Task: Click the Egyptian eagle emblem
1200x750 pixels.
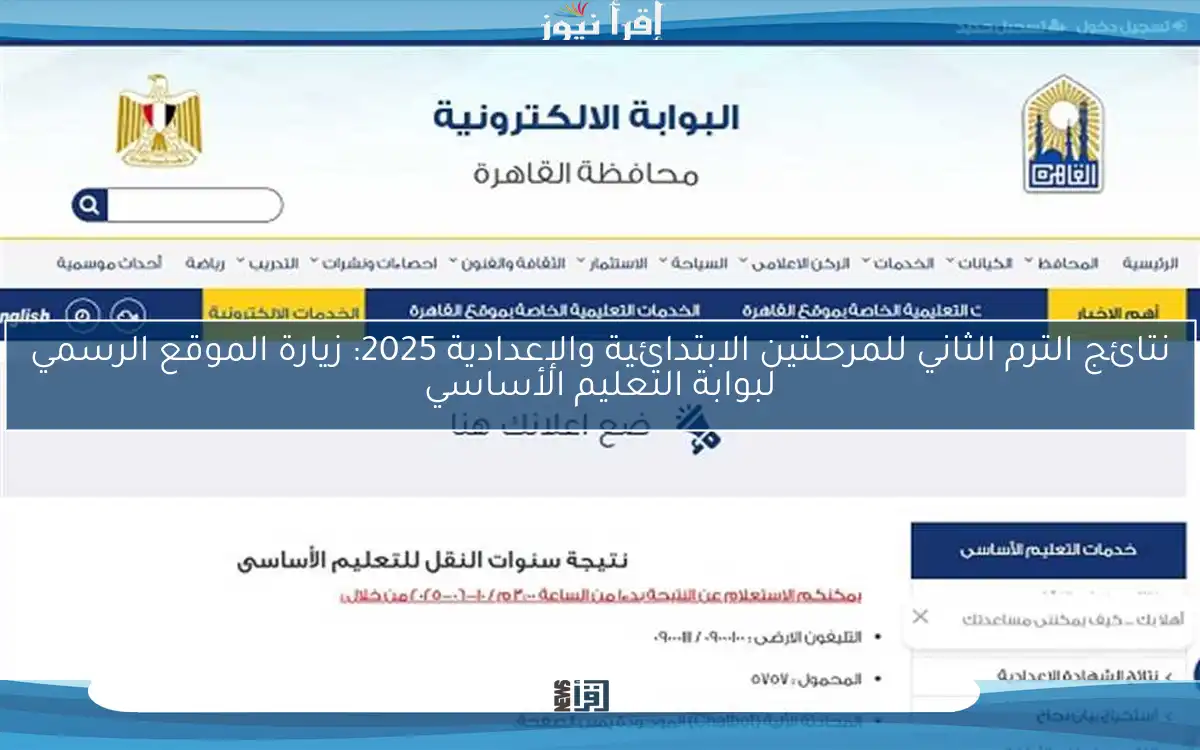Action: click(158, 120)
